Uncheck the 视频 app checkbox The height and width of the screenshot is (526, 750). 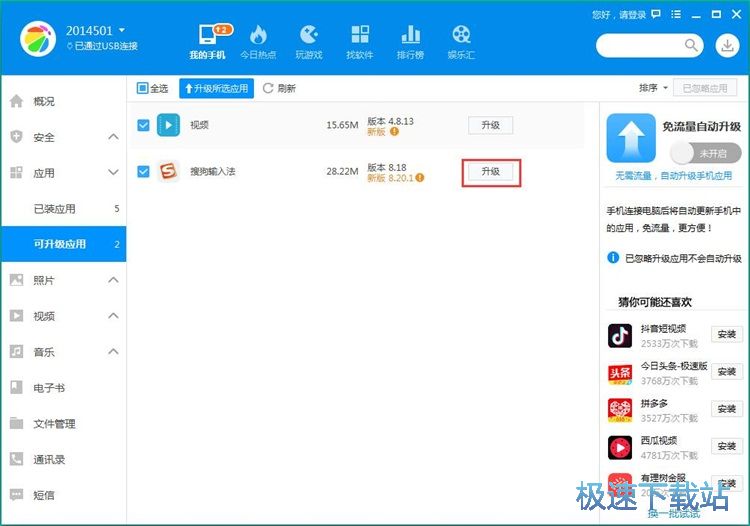tap(143, 125)
